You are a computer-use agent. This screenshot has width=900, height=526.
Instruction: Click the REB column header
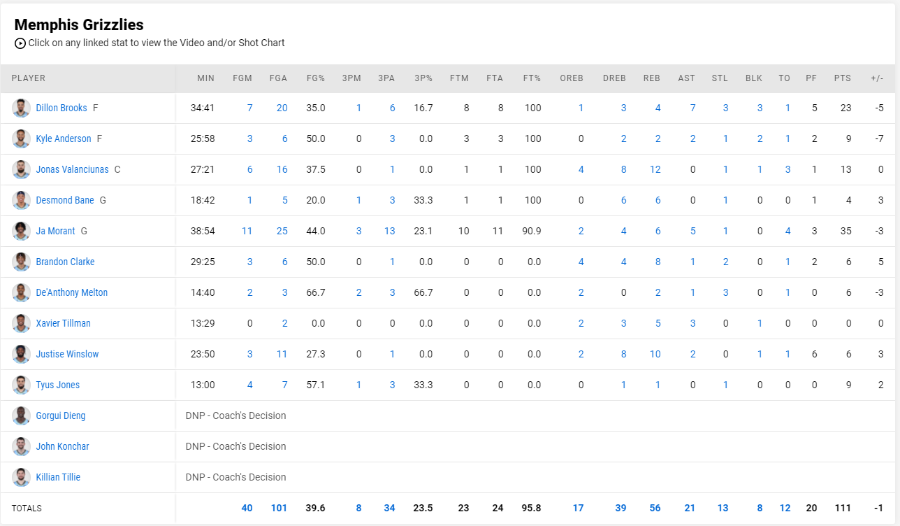(x=651, y=78)
